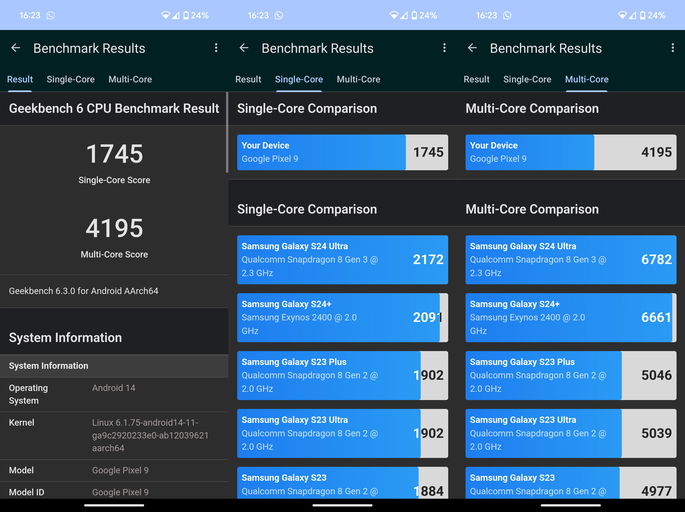Tap Your Device bar showing 1745 score
This screenshot has width=685, height=512.
click(342, 152)
